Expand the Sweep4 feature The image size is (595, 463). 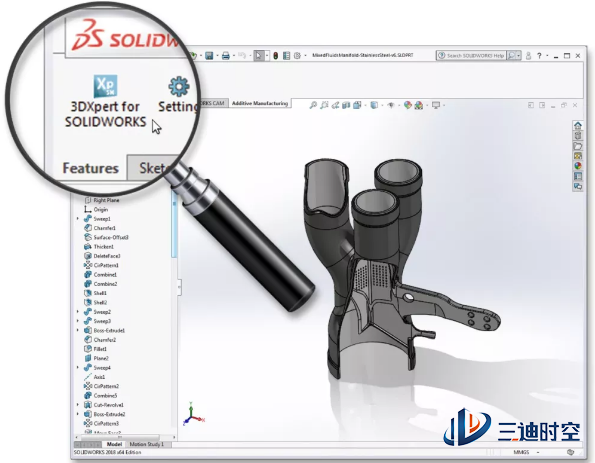(78, 367)
